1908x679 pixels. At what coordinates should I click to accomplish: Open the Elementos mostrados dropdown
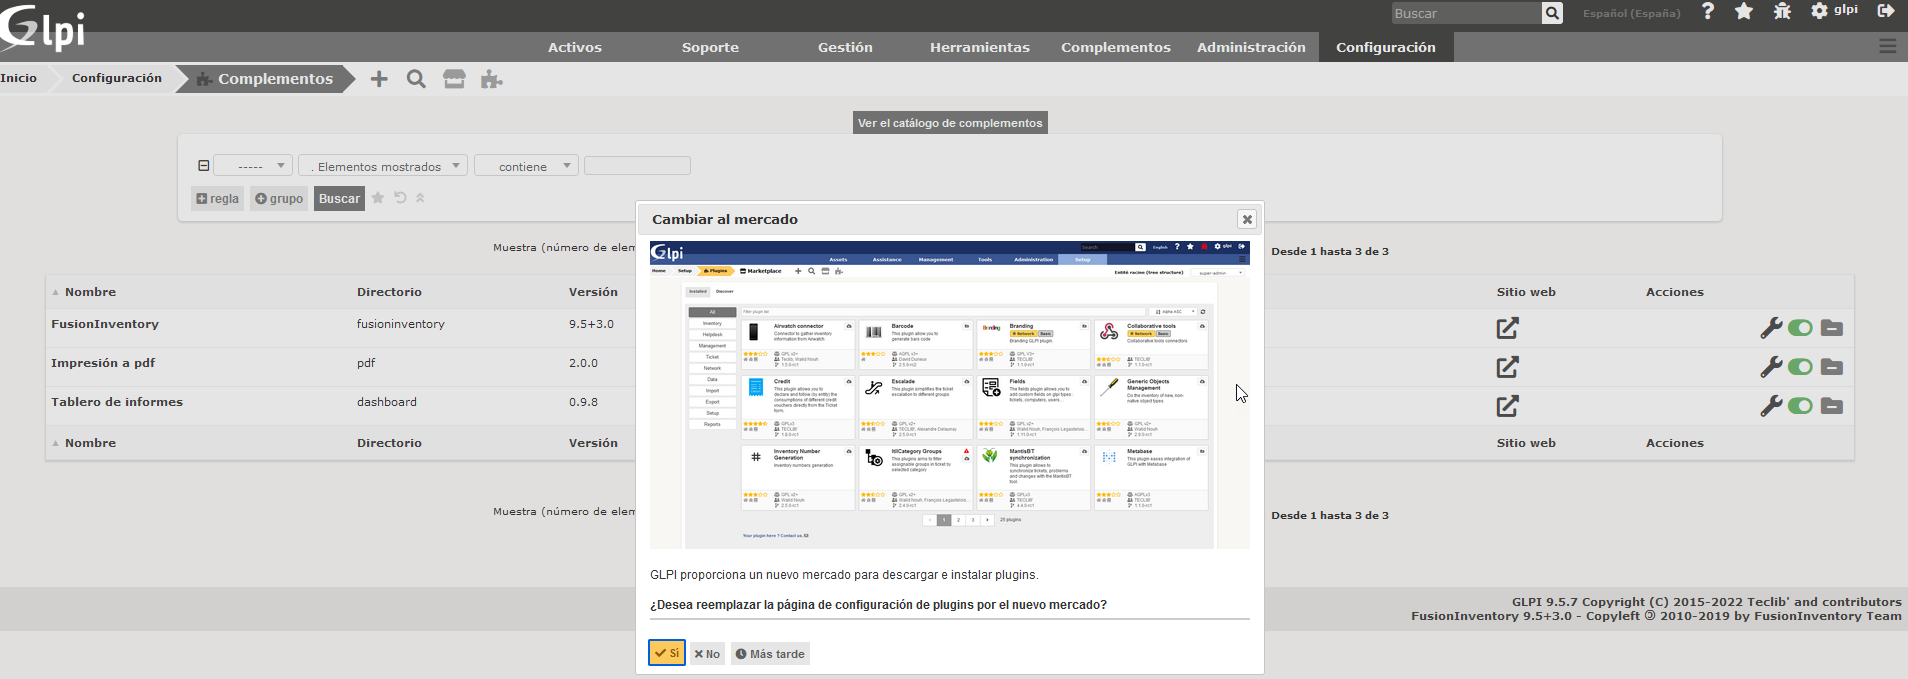pyautogui.click(x=383, y=166)
